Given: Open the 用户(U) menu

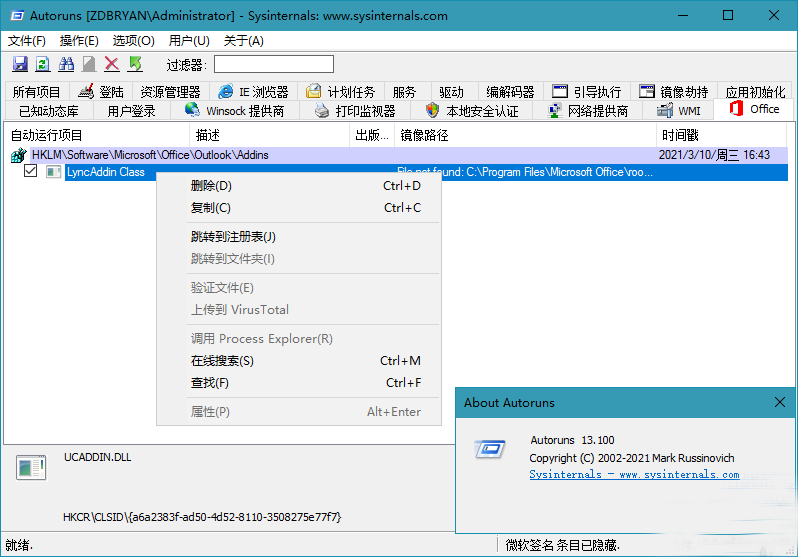Looking at the screenshot, I should tap(189, 41).
